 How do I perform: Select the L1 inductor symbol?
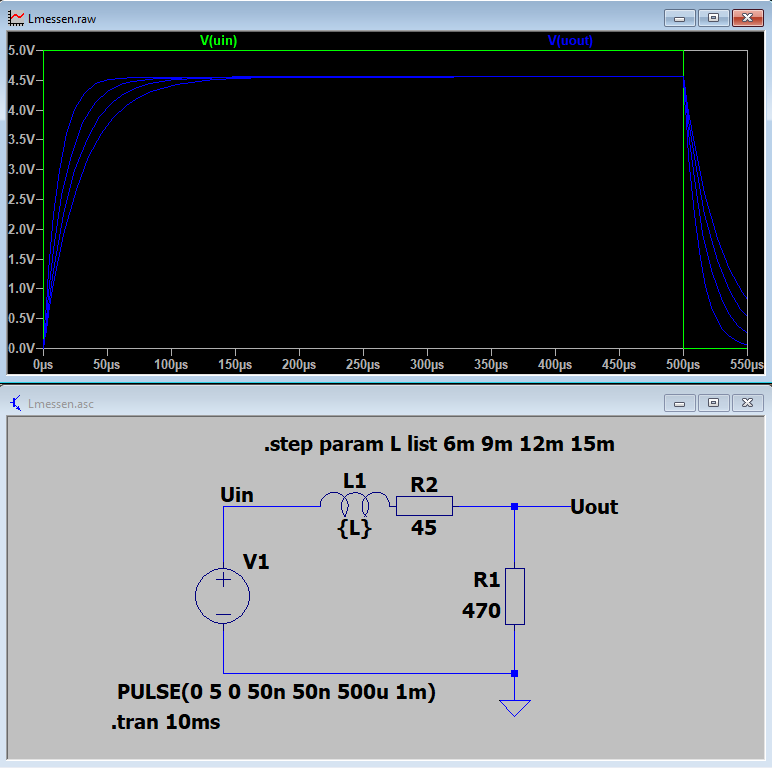click(x=355, y=503)
